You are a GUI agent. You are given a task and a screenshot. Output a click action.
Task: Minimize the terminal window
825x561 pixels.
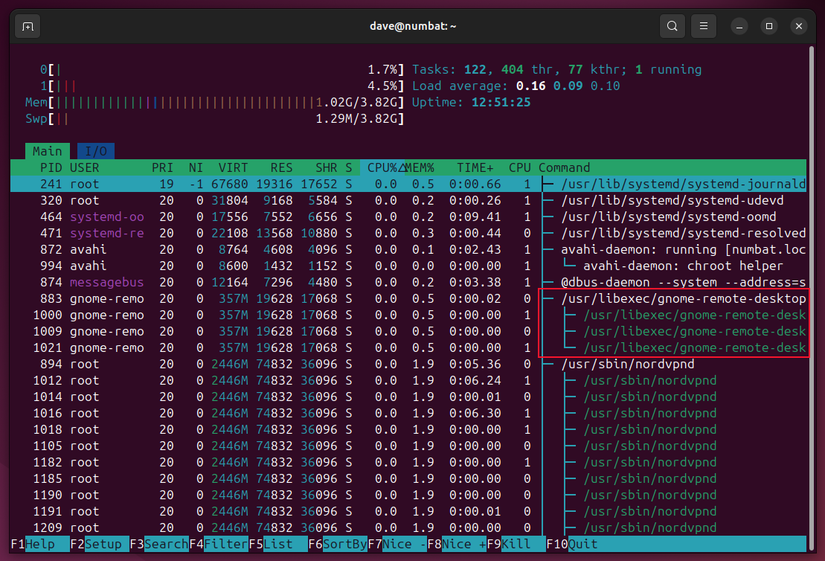coord(740,26)
